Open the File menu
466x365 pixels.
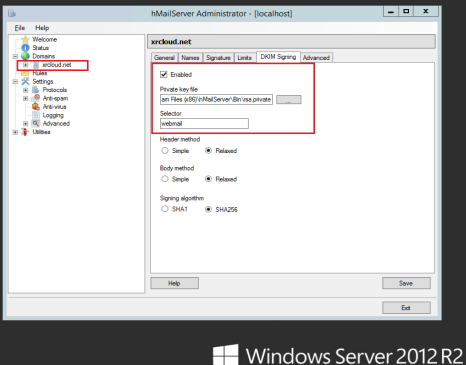(x=20, y=28)
